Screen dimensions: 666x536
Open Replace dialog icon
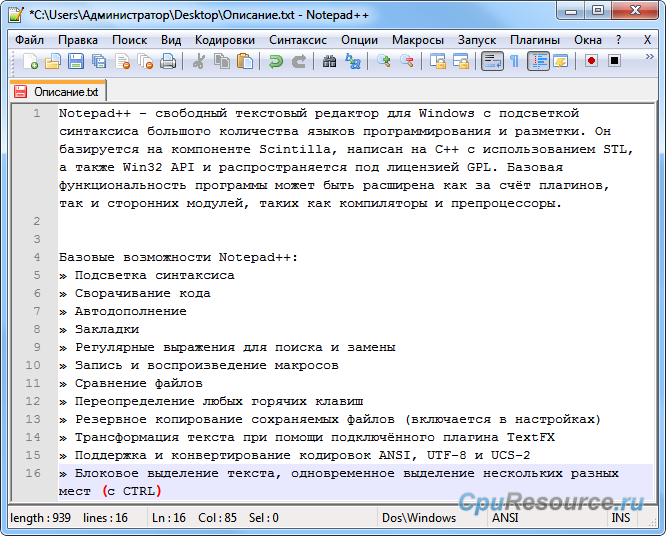point(353,62)
